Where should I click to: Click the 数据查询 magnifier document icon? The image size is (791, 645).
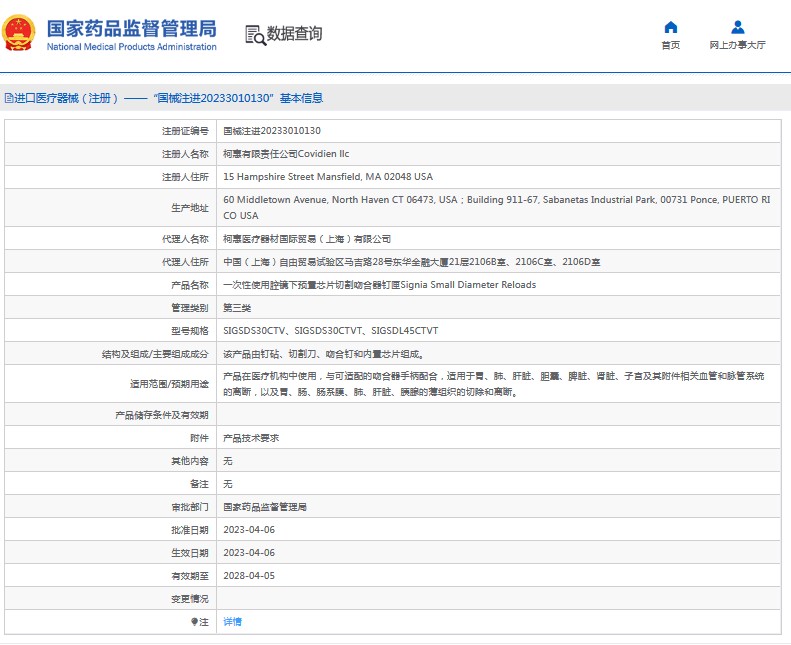click(255, 34)
